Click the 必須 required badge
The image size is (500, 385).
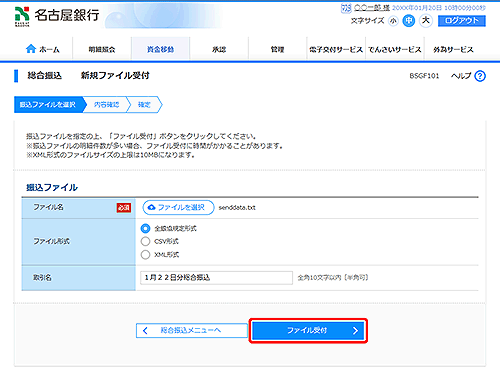(124, 208)
